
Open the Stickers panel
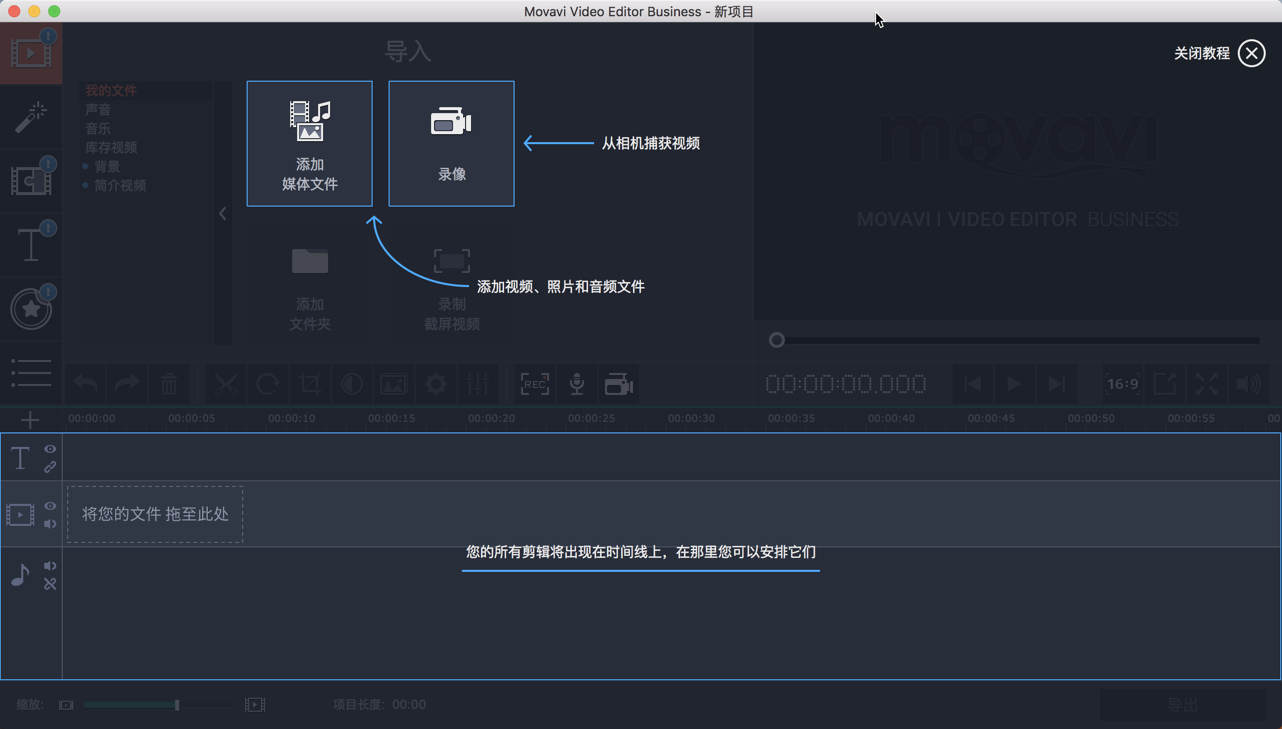click(x=31, y=308)
